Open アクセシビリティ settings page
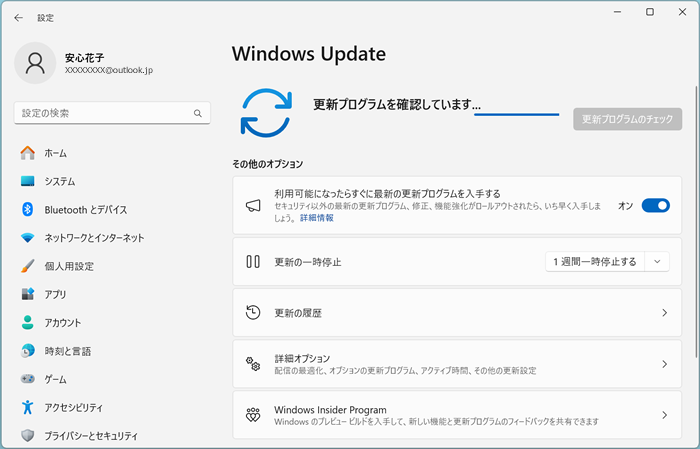This screenshot has height=449, width=700. [x=74, y=407]
